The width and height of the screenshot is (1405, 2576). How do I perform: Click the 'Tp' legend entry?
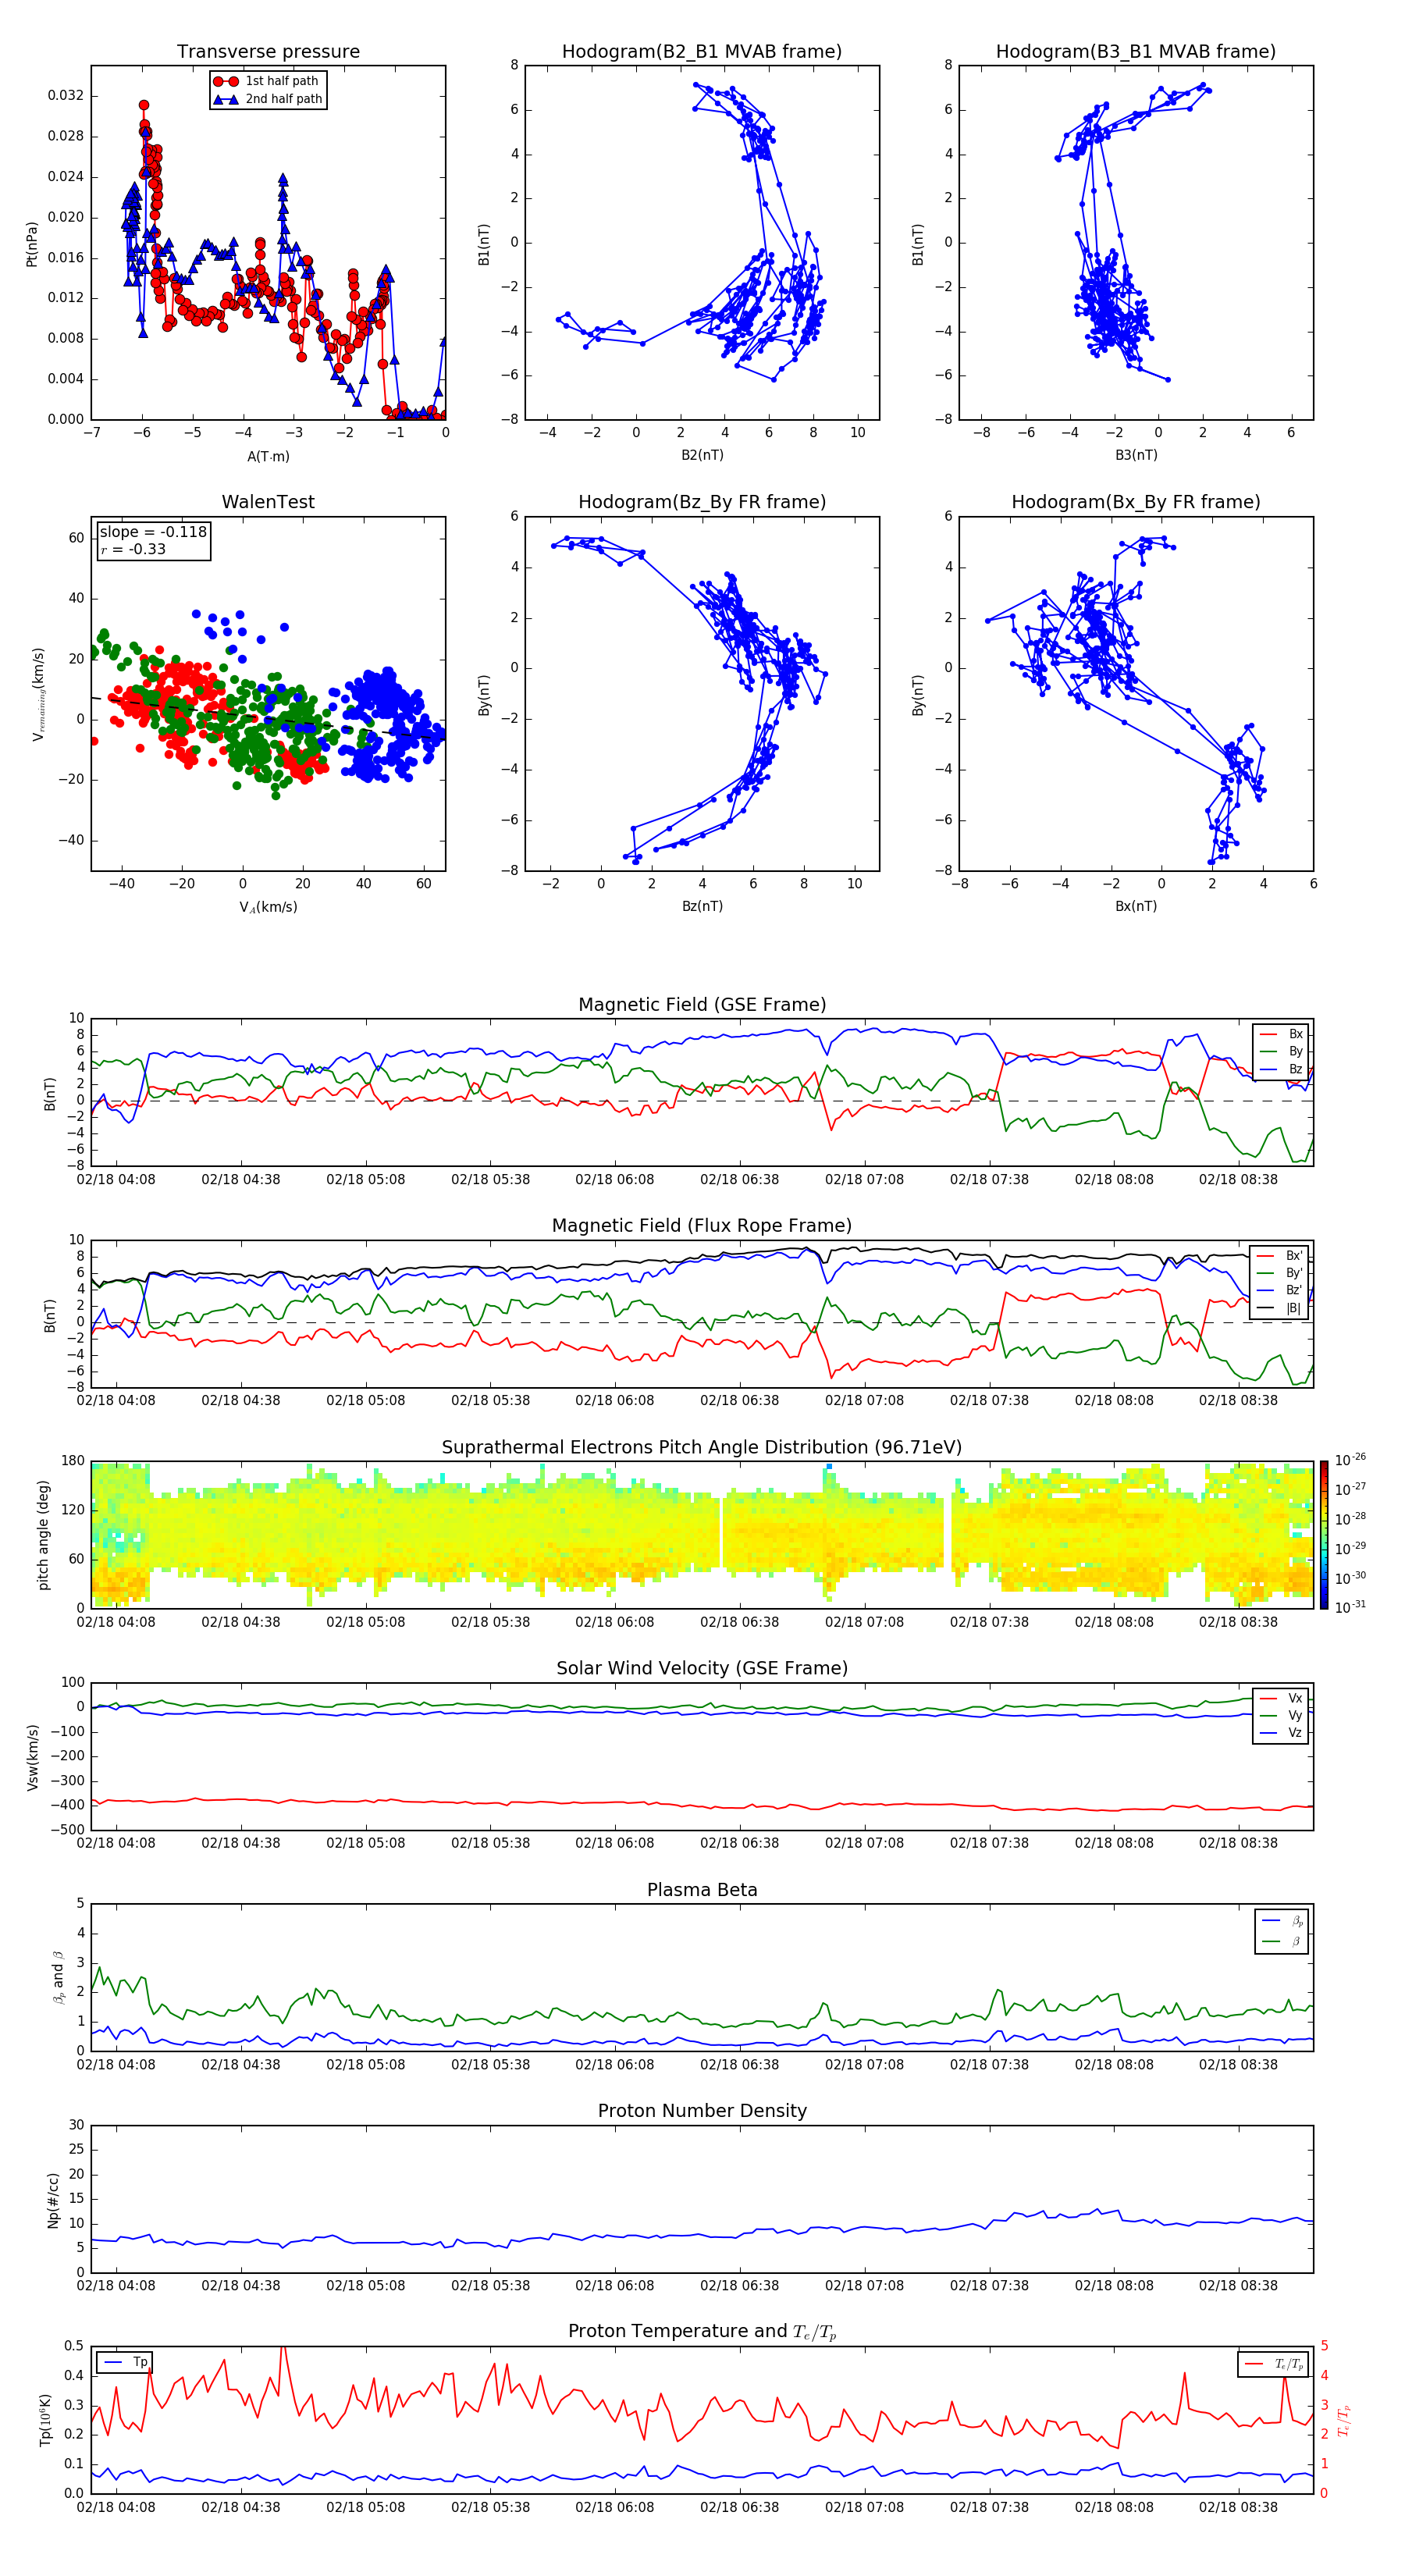tap(125, 2363)
